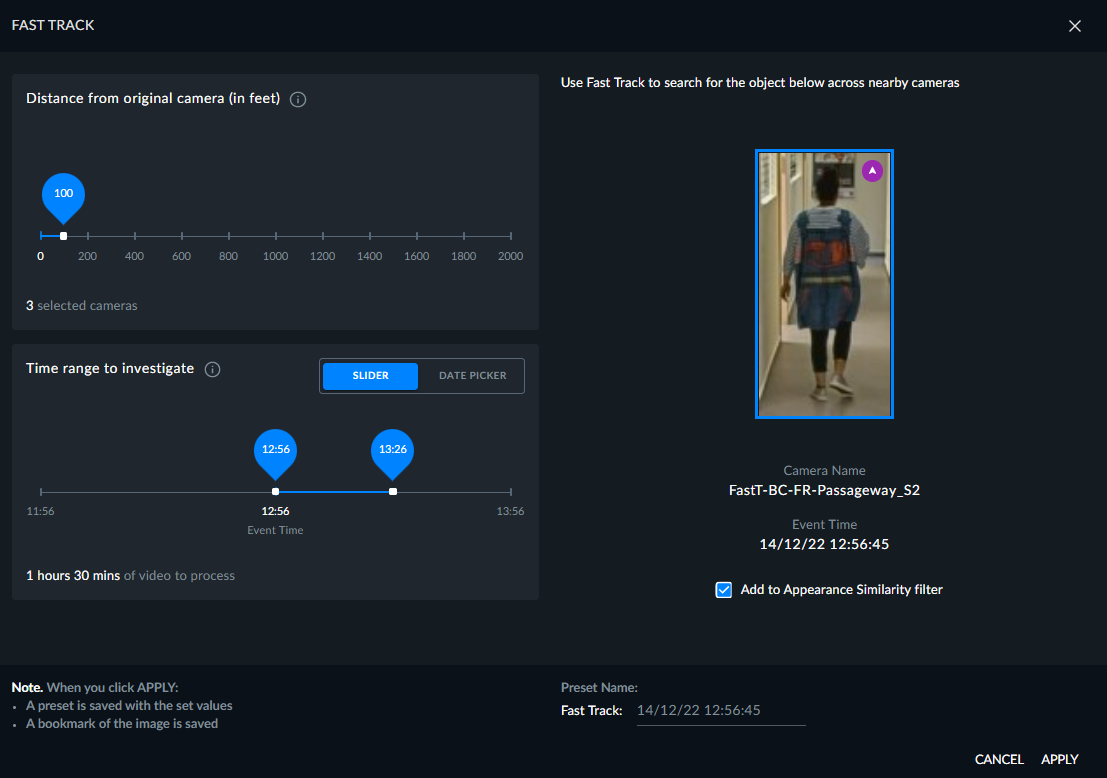Image resolution: width=1107 pixels, height=778 pixels.
Task: Click the distance slider handle at 100
Action: coord(64,236)
